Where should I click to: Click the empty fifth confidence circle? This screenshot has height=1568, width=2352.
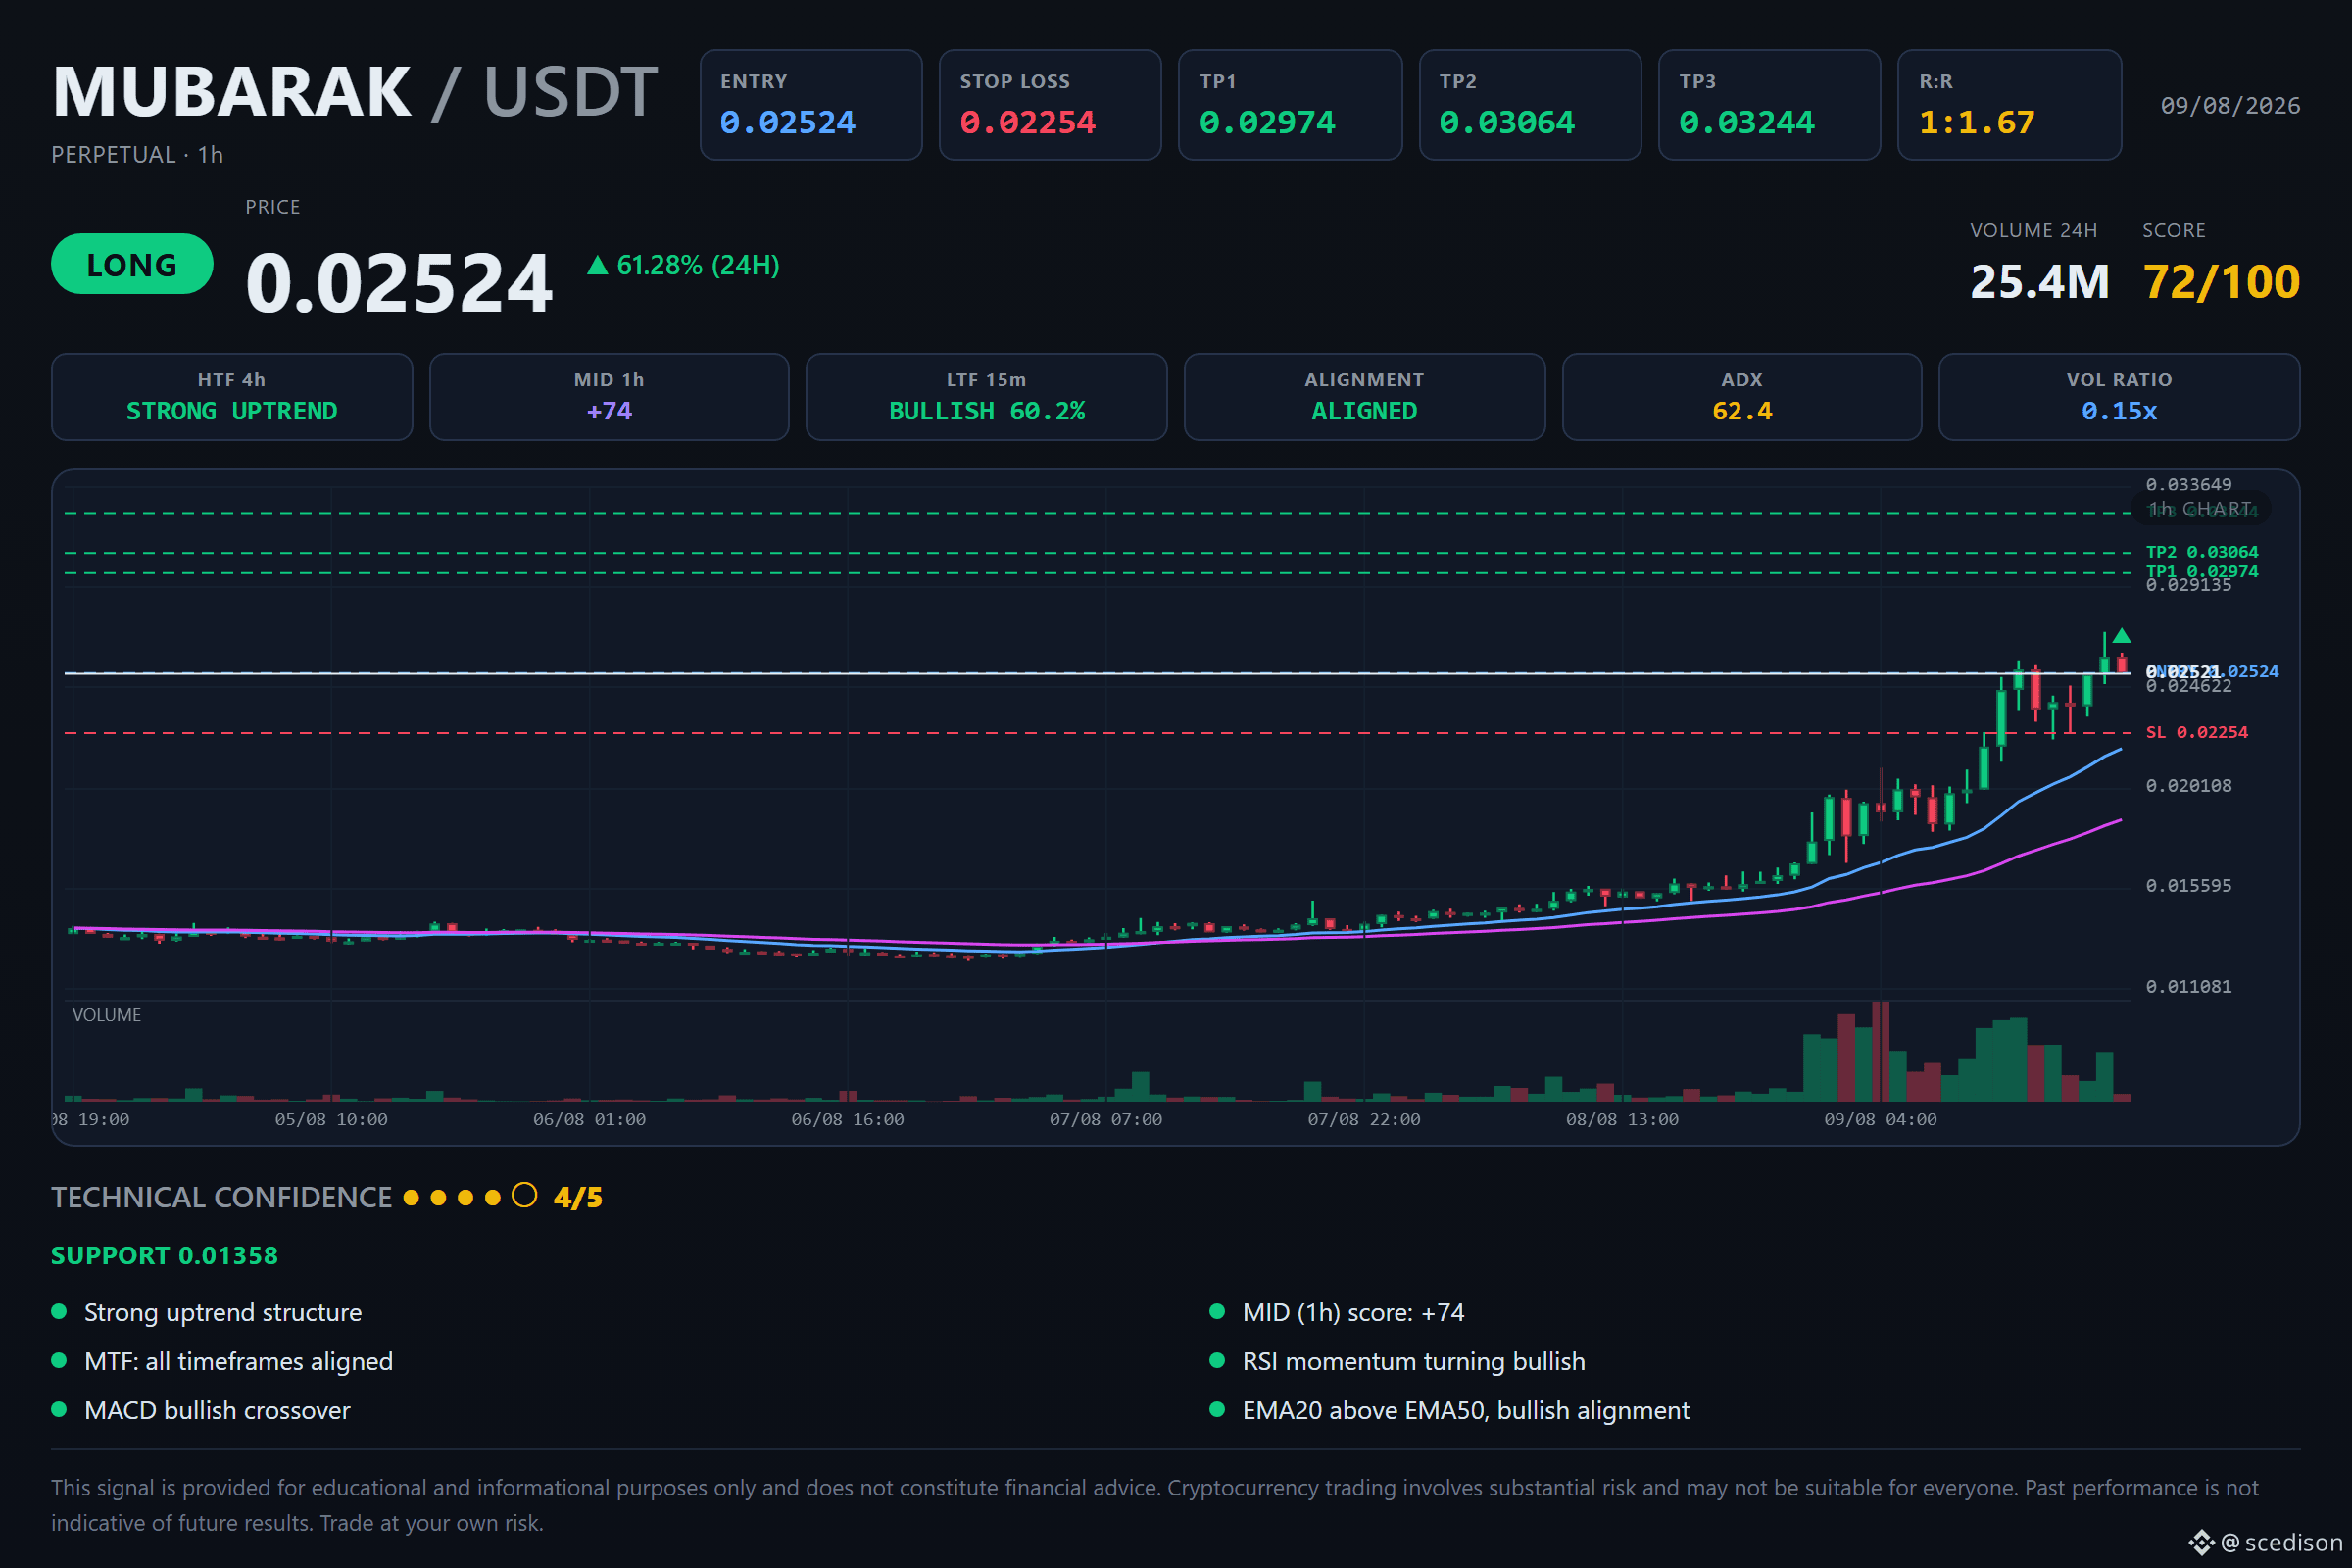(524, 1196)
